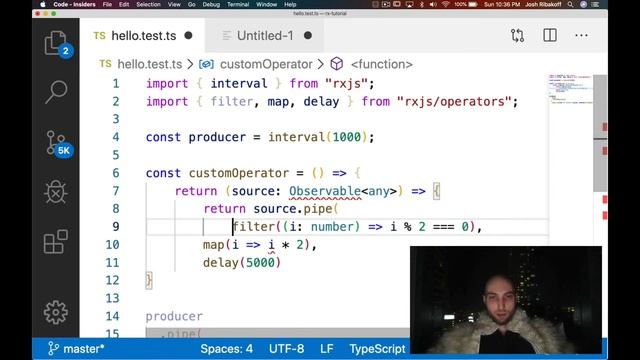Click line number 1 in the gutter

pos(116,84)
